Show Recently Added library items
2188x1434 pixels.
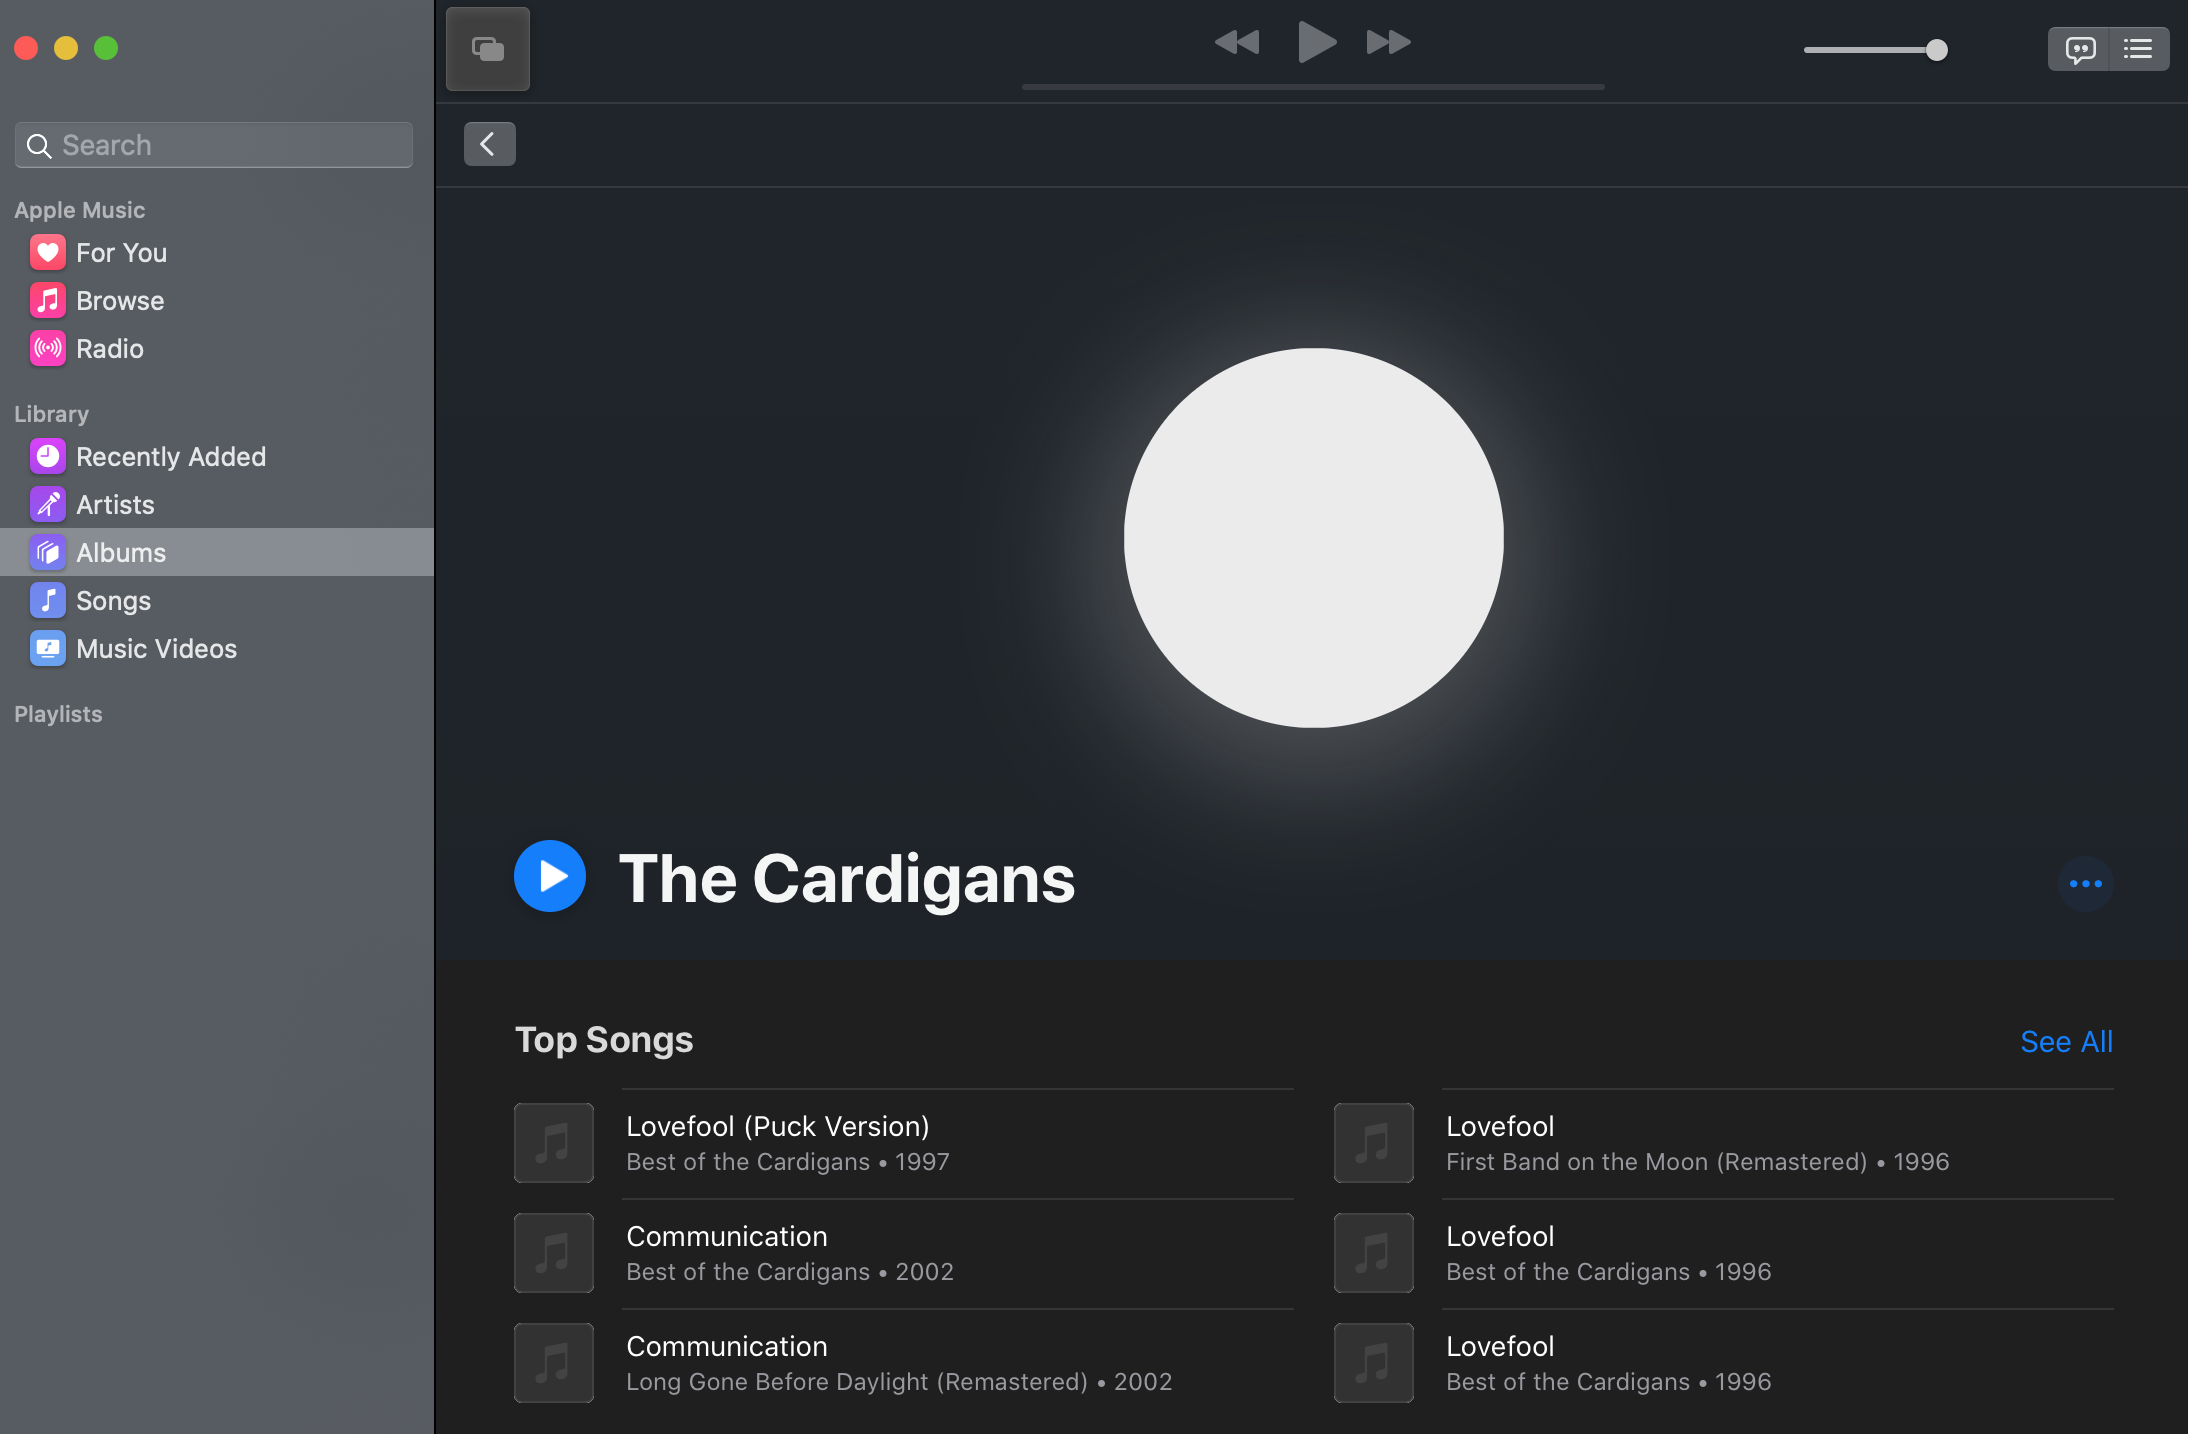(170, 457)
